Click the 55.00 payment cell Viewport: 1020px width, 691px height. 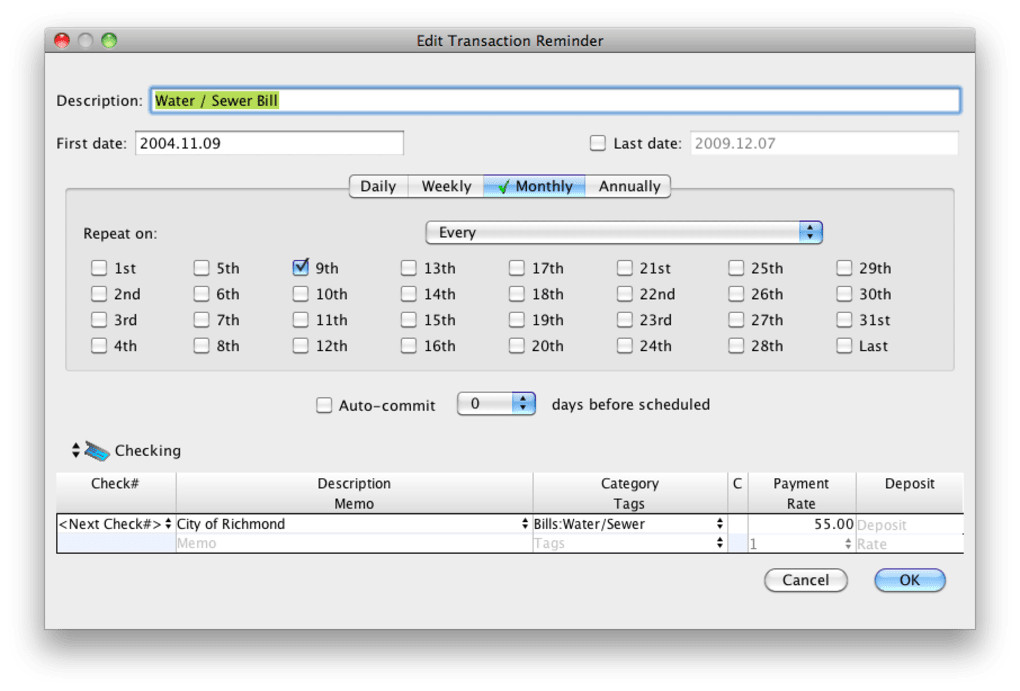(801, 524)
